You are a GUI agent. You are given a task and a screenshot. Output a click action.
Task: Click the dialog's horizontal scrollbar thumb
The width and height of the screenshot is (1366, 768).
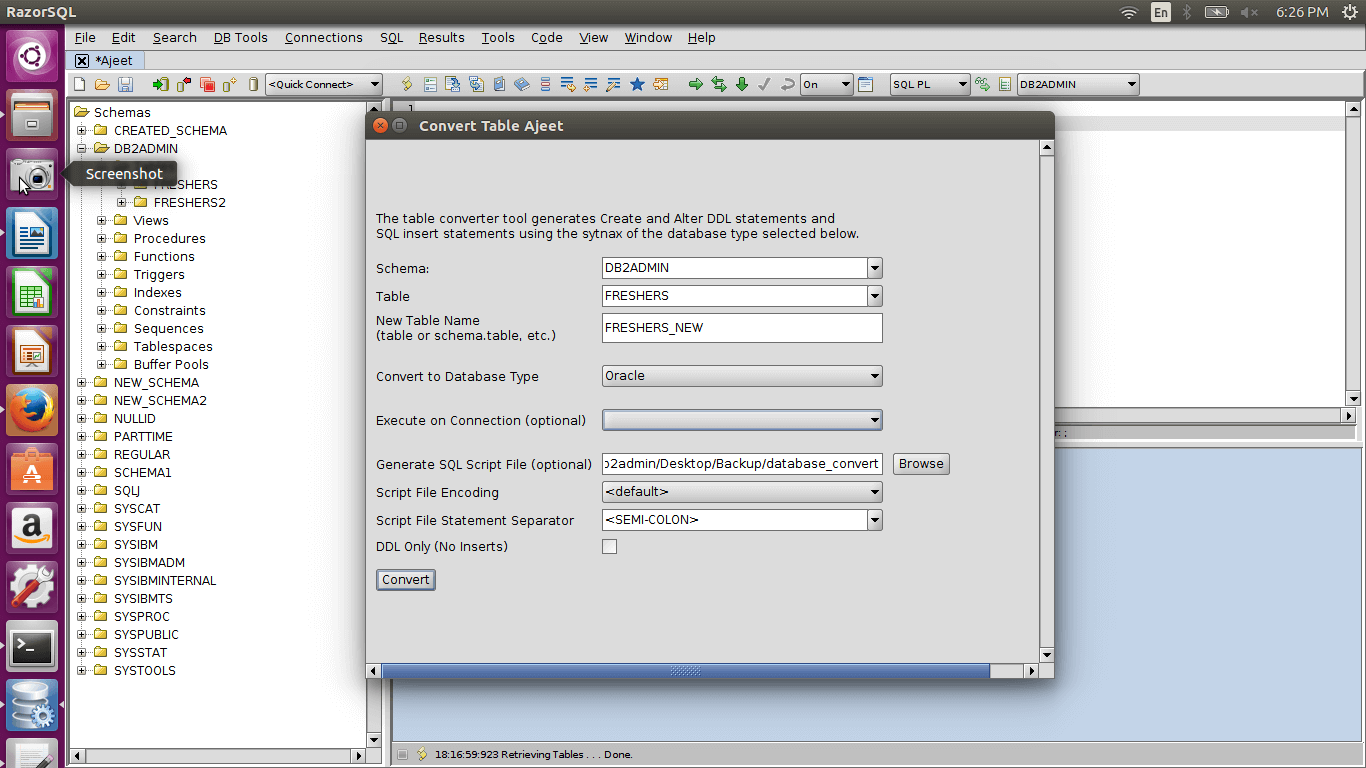(685, 671)
